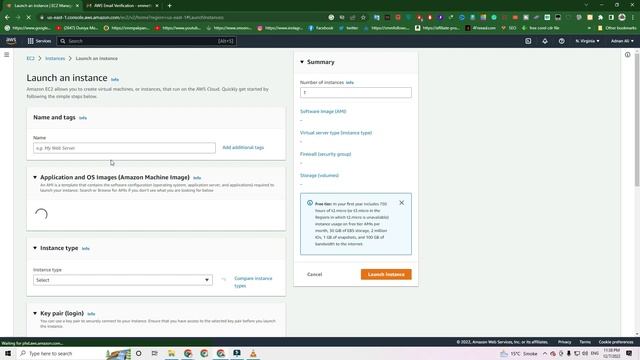Open the Windows notification center
Screen dimensions: 640x360
629,353
